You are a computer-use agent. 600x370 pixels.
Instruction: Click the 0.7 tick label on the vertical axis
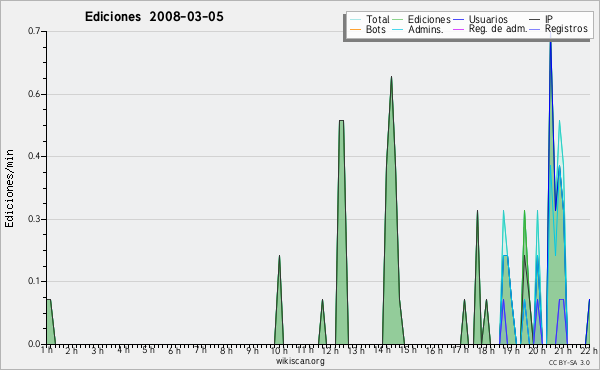coord(34,31)
